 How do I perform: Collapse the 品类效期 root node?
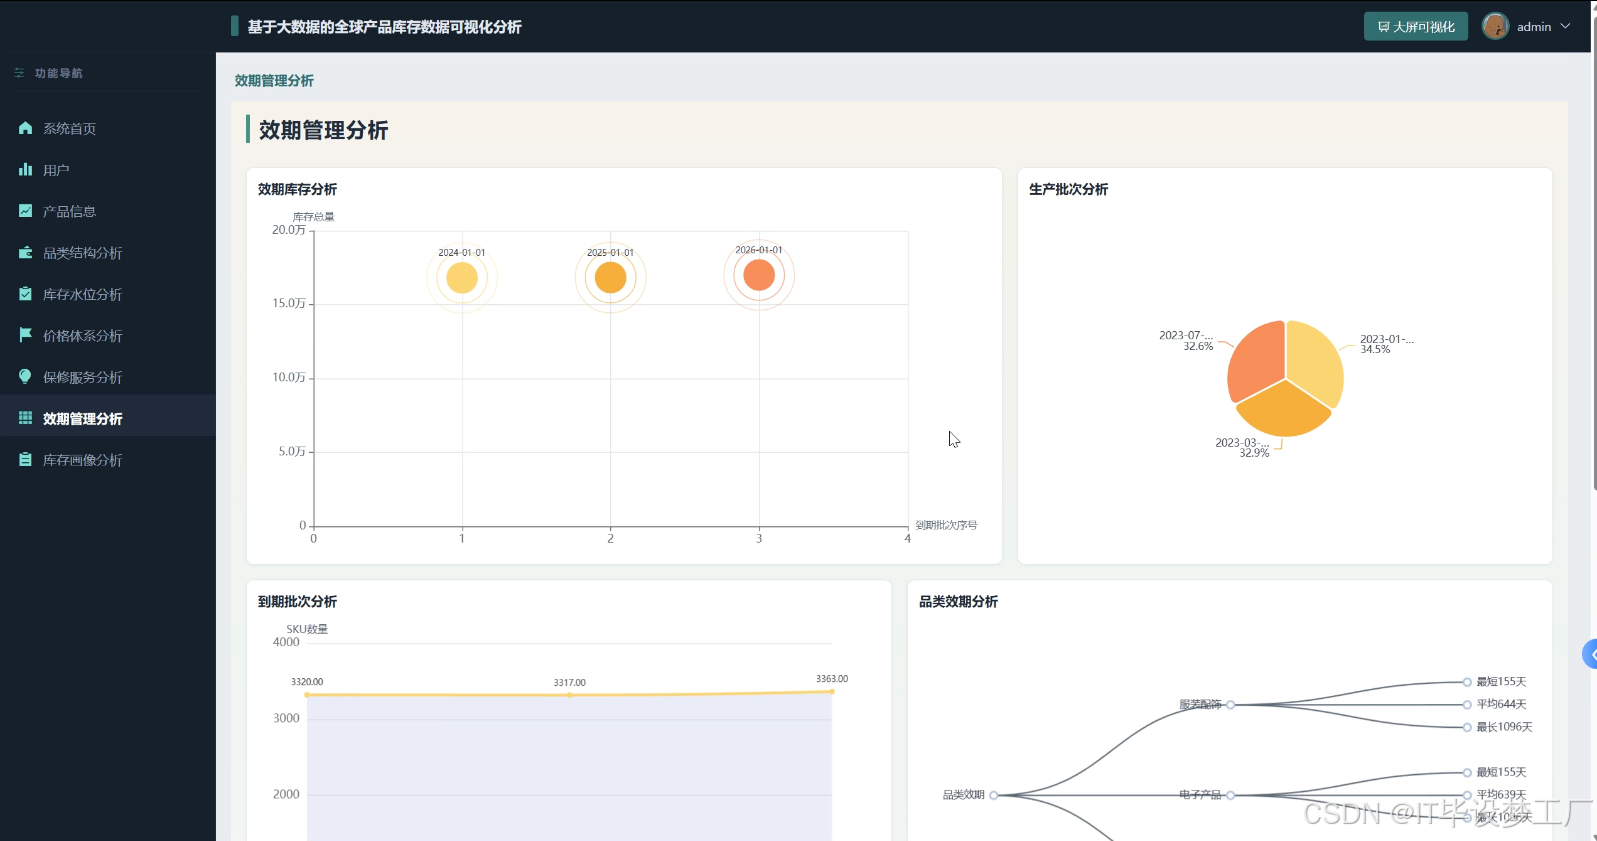click(x=994, y=795)
